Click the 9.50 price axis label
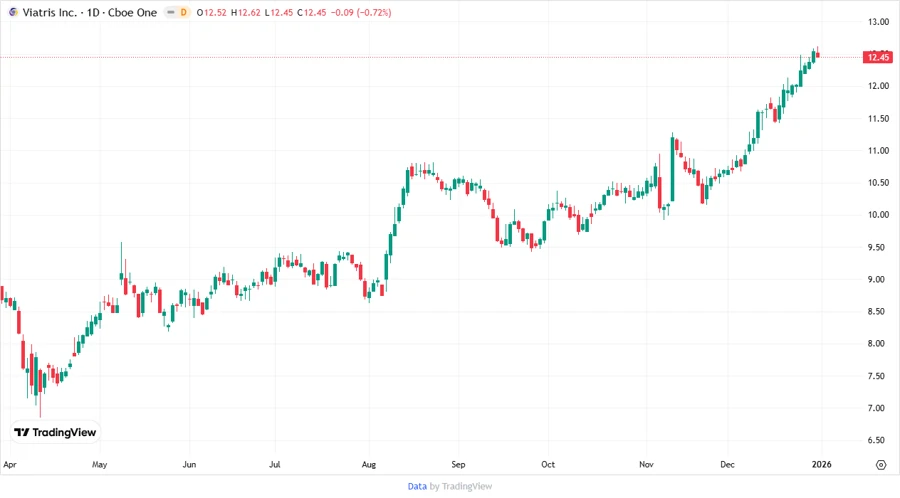Screen dimensions: 900x498 click(878, 247)
